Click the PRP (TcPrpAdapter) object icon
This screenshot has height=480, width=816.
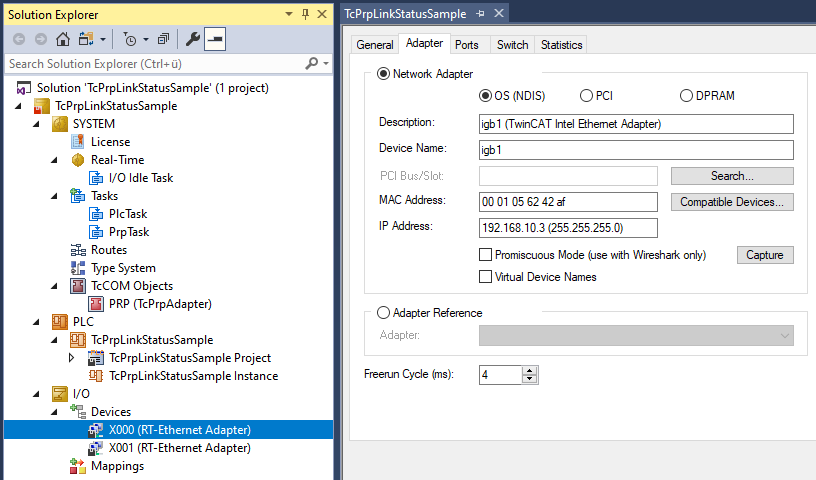click(96, 304)
